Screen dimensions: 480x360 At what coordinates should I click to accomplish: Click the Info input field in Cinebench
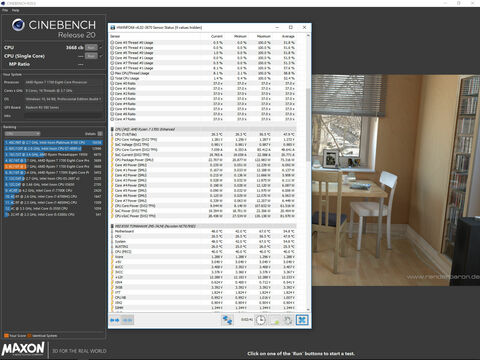pyautogui.click(x=63, y=116)
